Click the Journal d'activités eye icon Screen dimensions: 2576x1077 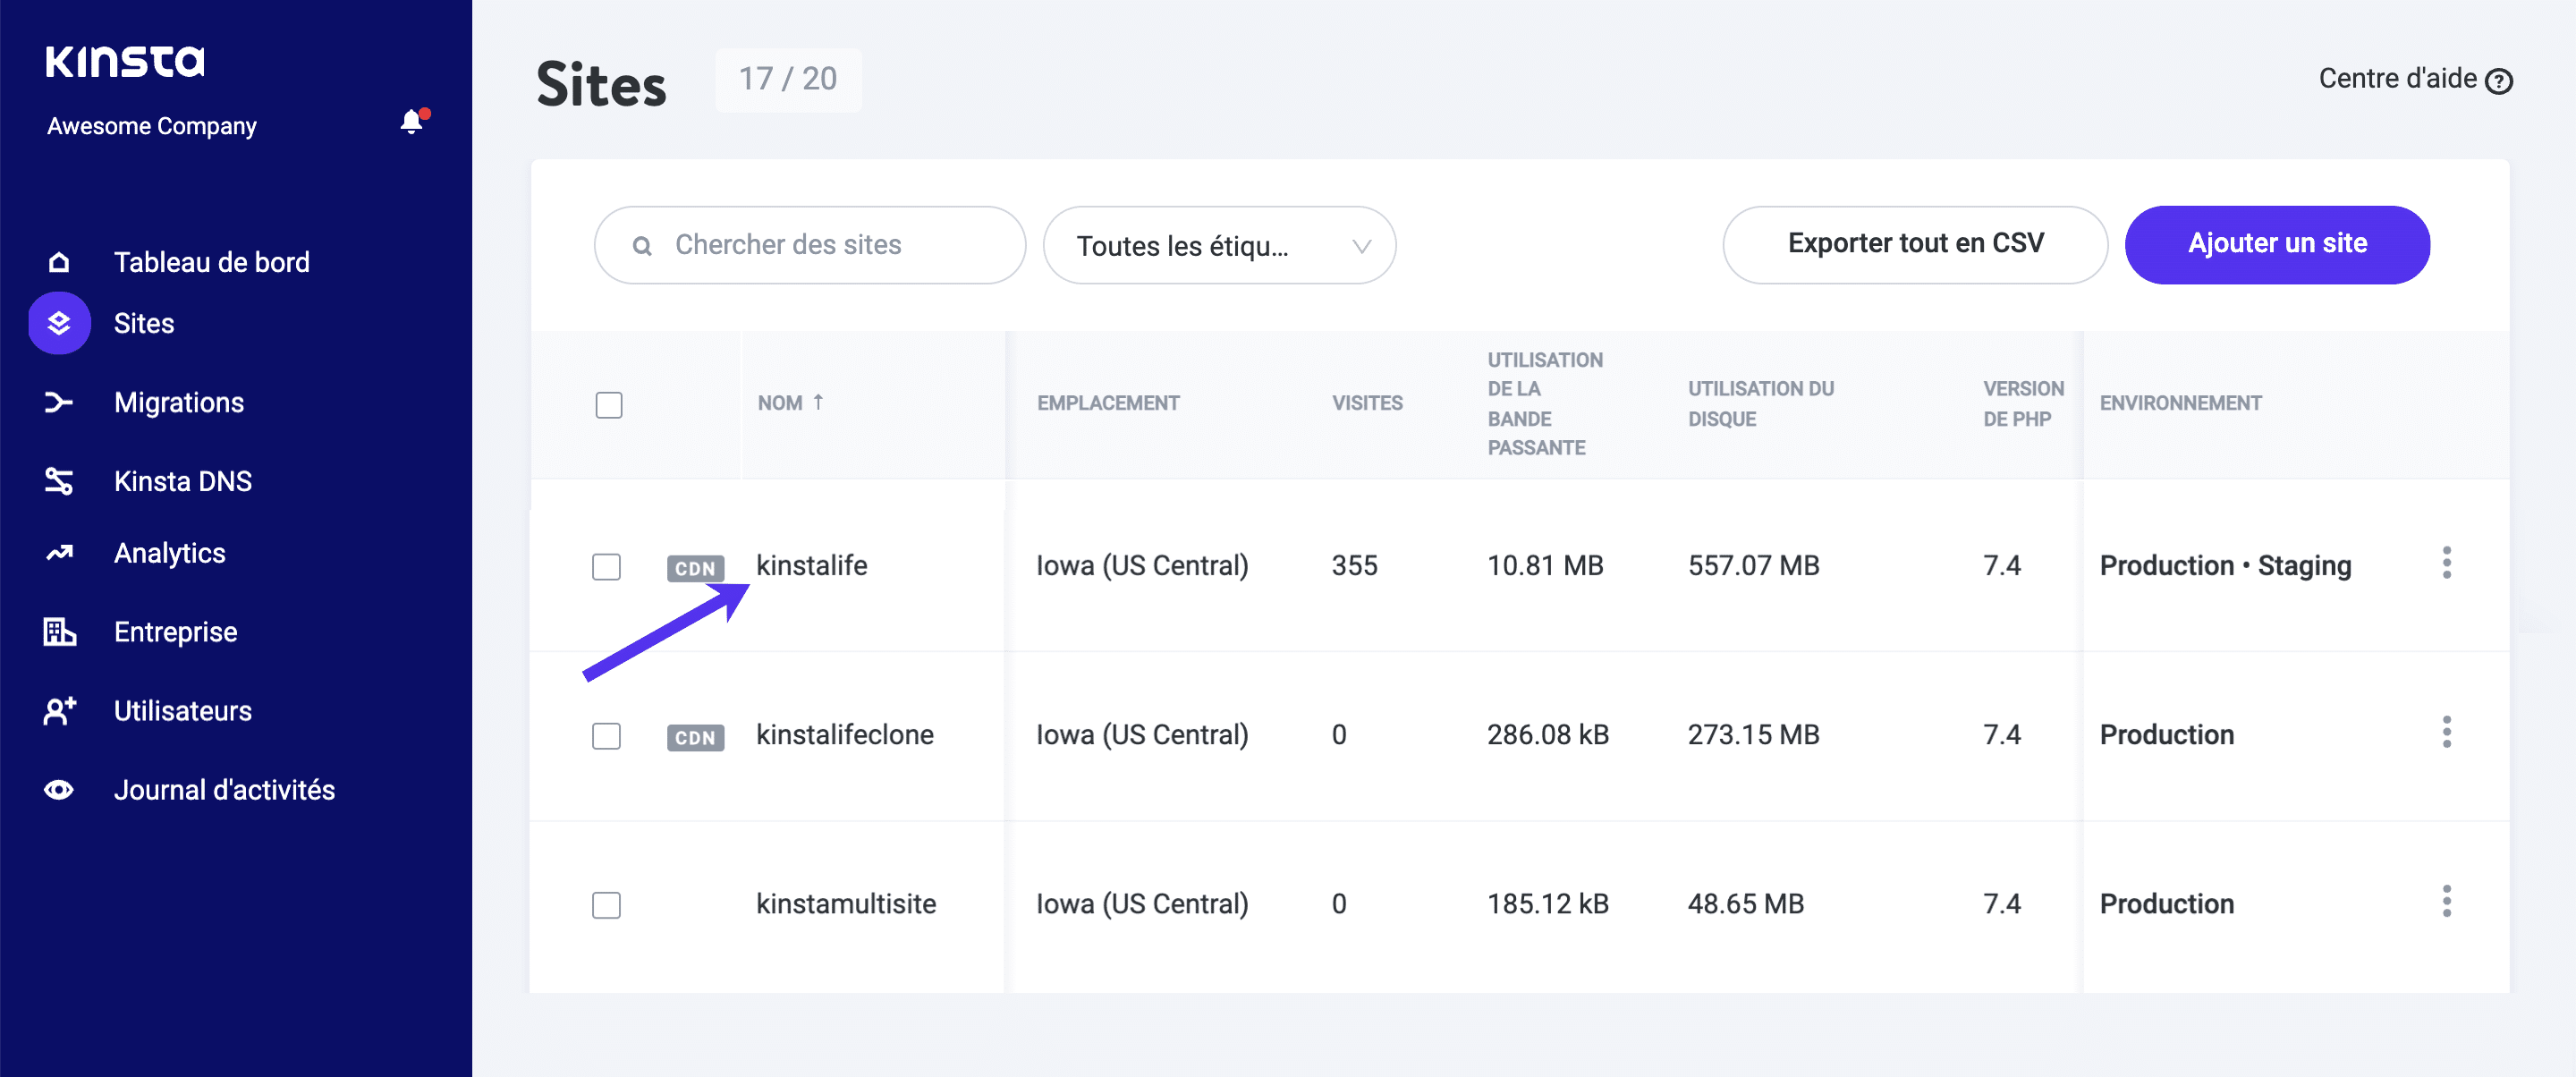[59, 789]
